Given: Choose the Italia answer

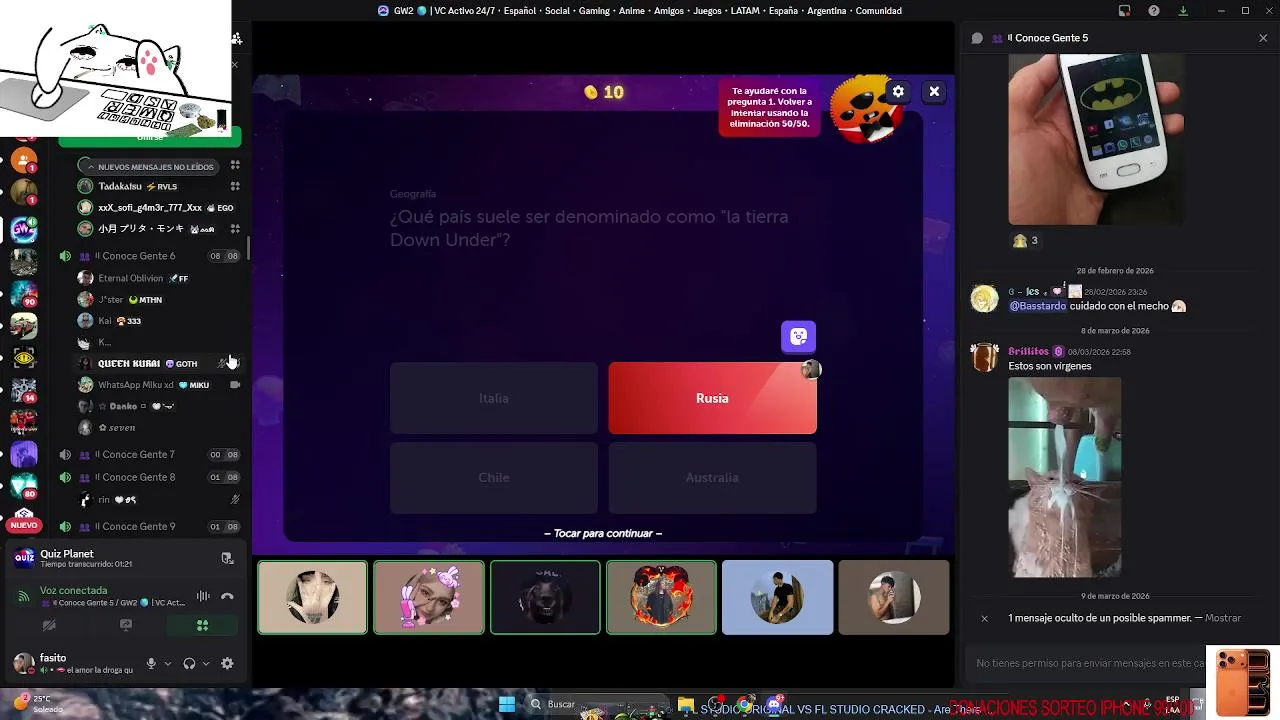Looking at the screenshot, I should click(493, 398).
